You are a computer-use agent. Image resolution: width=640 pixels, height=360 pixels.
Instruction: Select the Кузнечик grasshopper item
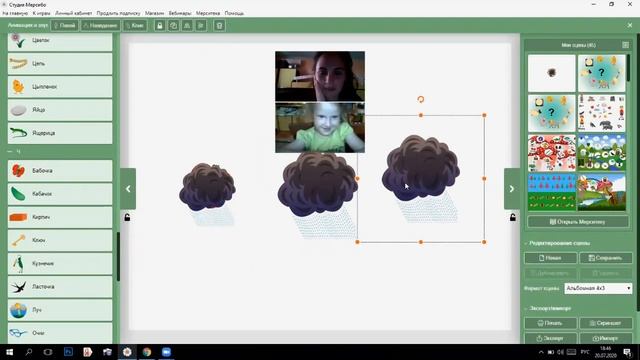tap(60, 264)
